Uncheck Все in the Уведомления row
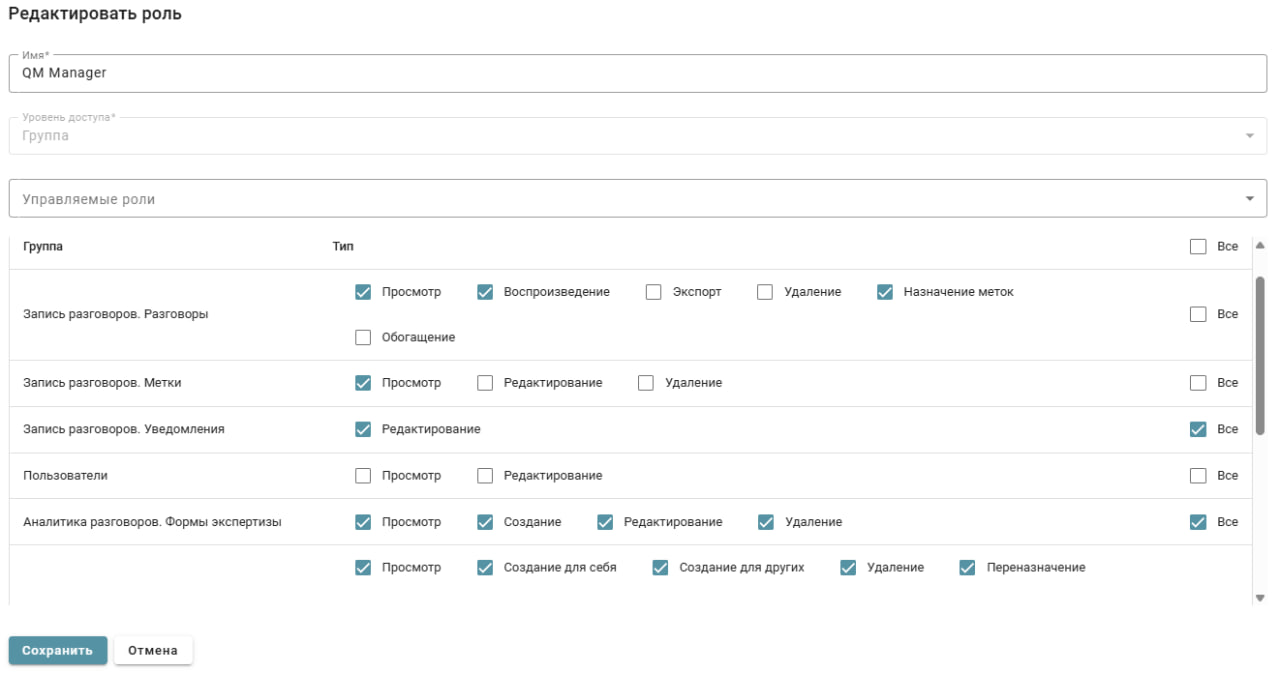This screenshot has width=1280, height=673. 1198,429
